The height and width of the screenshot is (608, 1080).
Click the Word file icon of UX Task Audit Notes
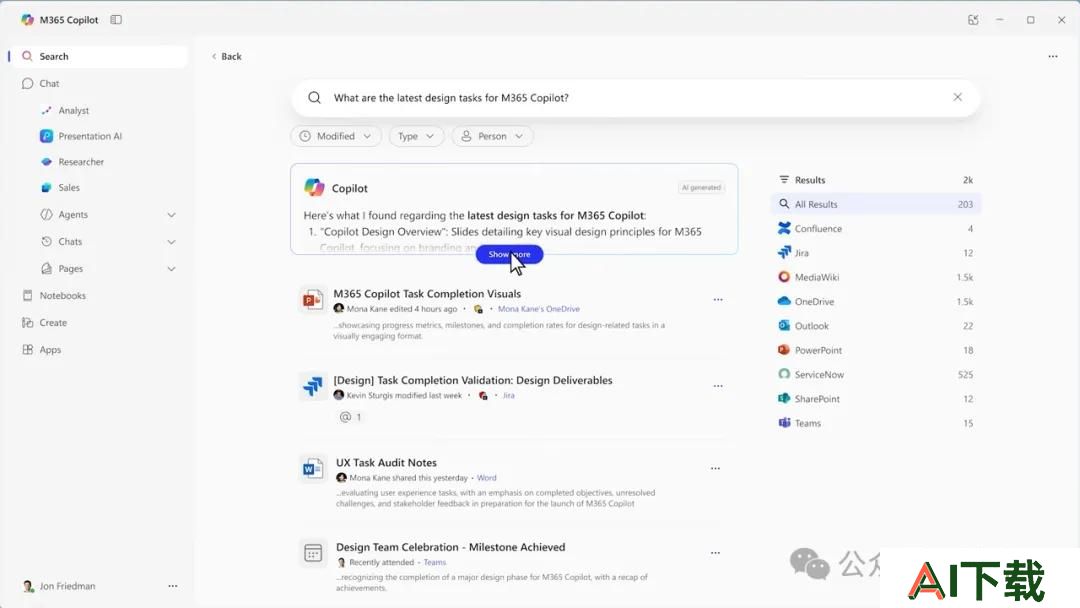click(313, 470)
